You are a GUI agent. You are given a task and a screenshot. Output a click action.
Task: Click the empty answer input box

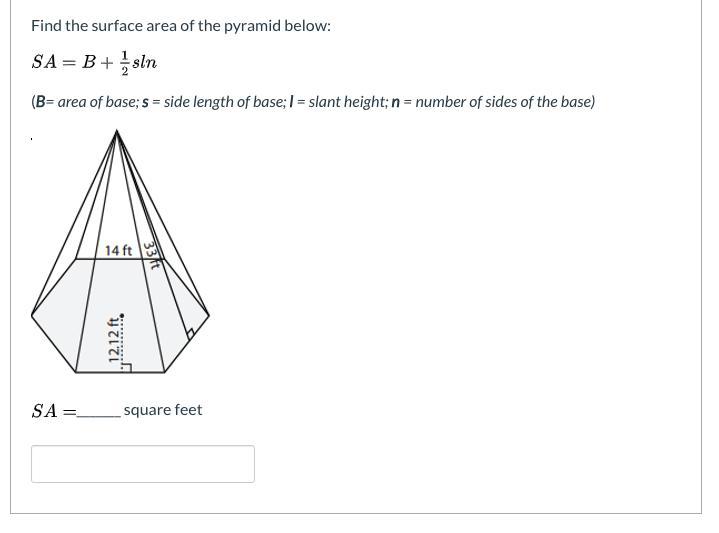pyautogui.click(x=143, y=464)
